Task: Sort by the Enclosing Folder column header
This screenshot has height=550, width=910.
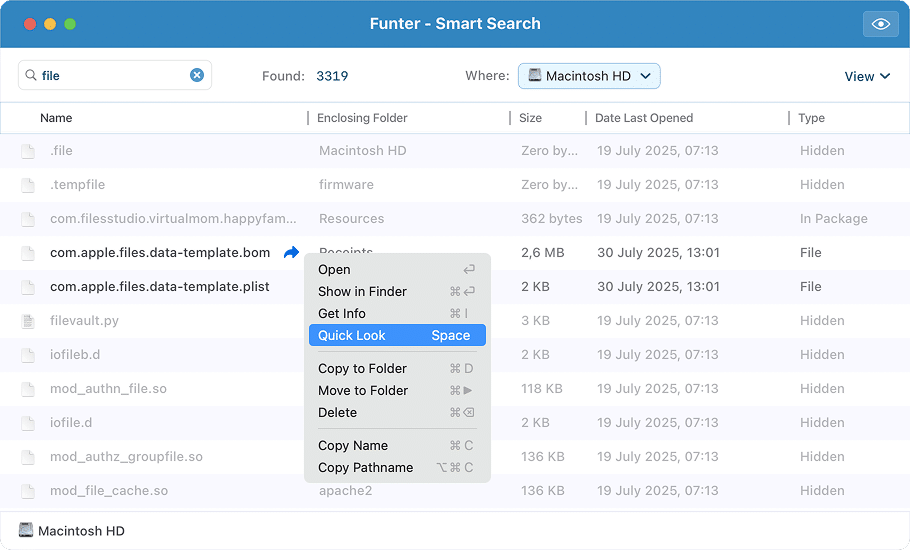Action: (362, 118)
